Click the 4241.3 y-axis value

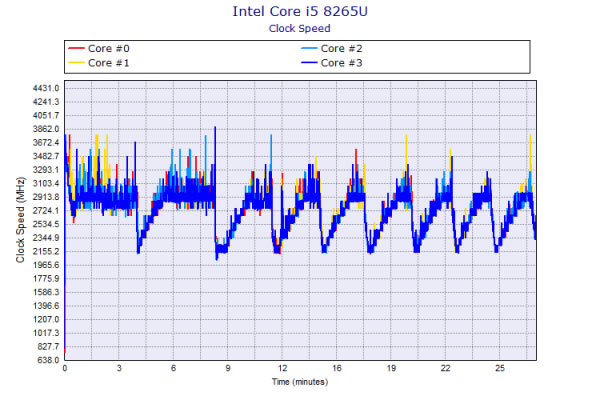46,102
